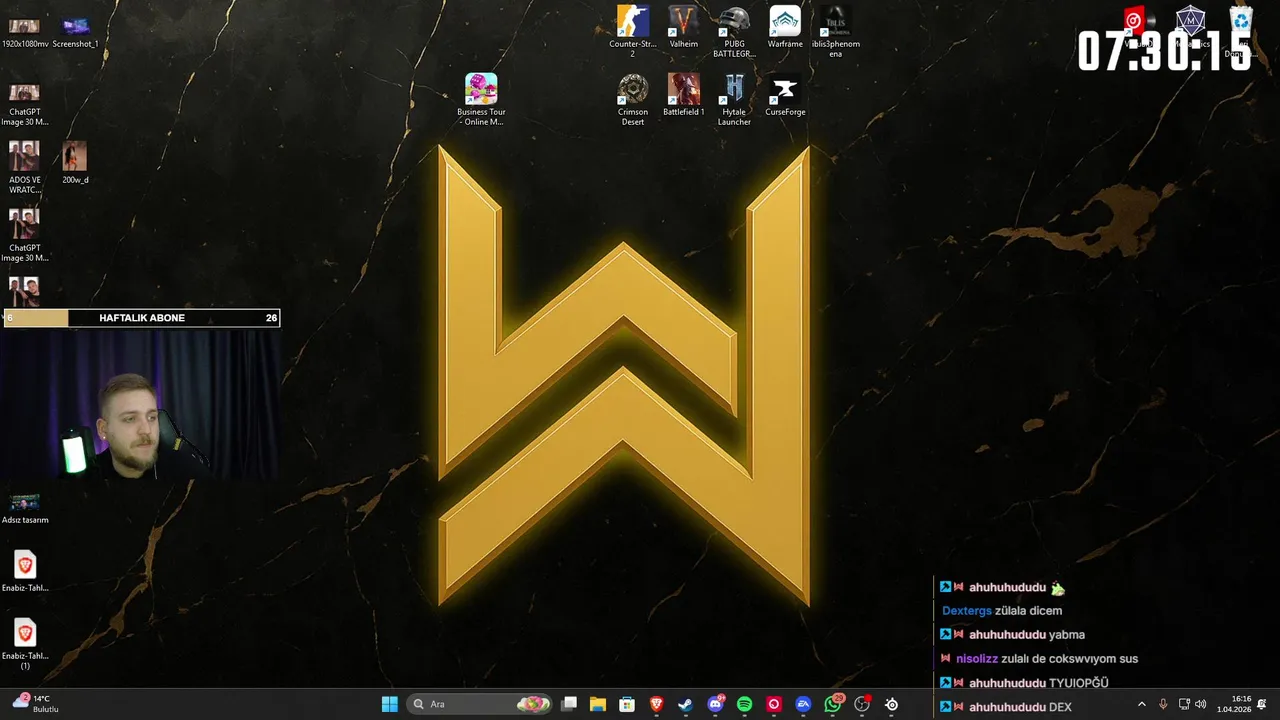Open the CurseForge desktop shortcut
The height and width of the screenshot is (720, 1280).
pos(785,95)
